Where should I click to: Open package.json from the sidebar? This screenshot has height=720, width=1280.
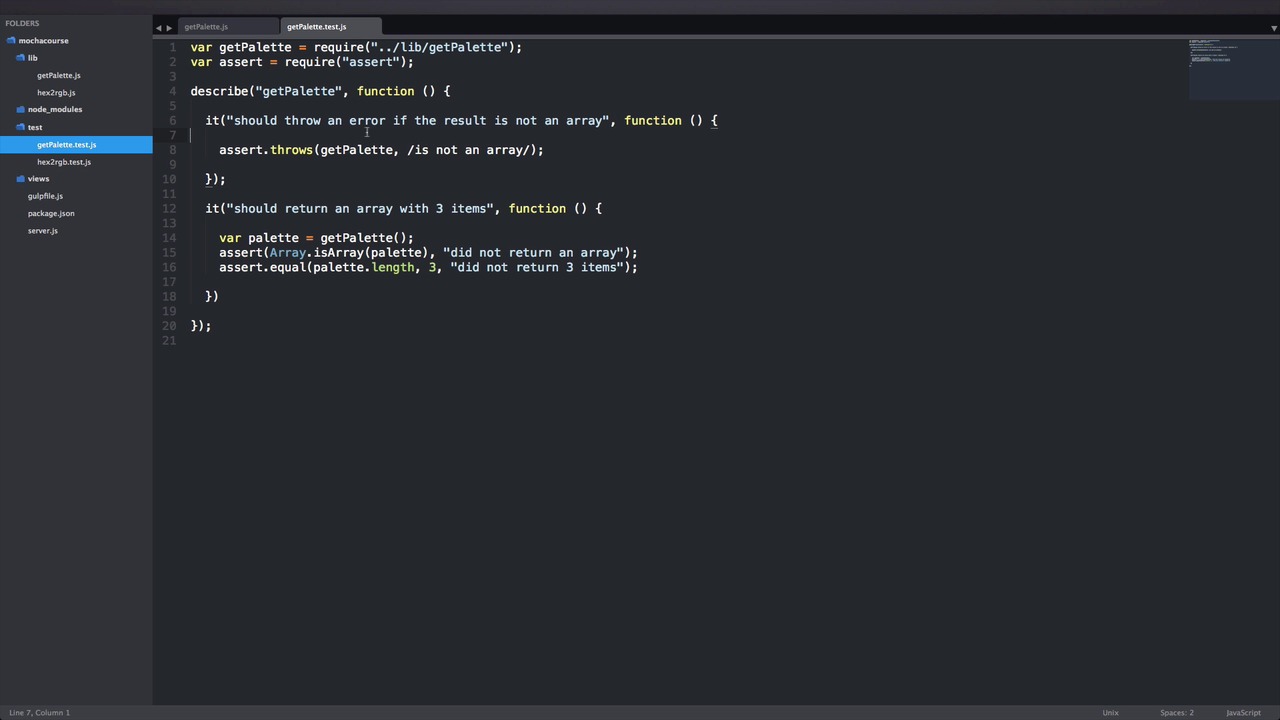coord(51,214)
